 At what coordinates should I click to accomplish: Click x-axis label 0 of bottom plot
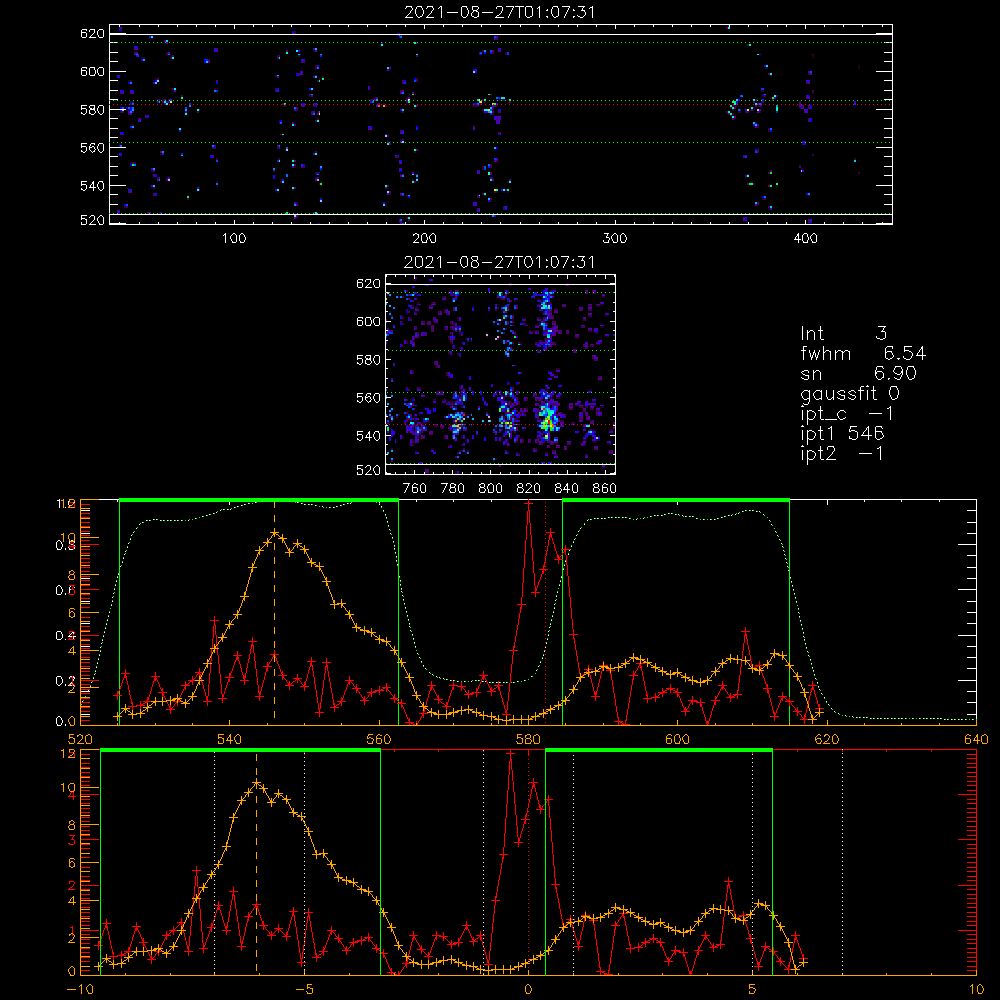(529, 990)
